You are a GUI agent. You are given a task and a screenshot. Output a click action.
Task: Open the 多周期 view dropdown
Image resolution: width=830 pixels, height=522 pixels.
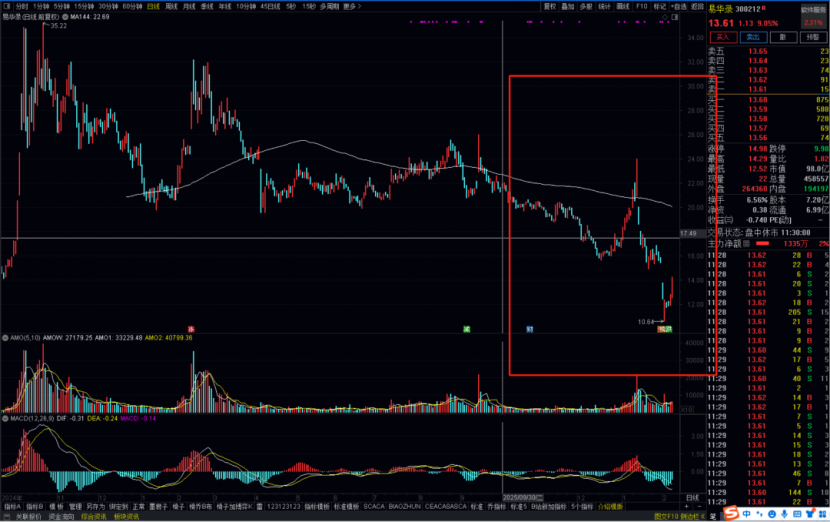point(328,5)
